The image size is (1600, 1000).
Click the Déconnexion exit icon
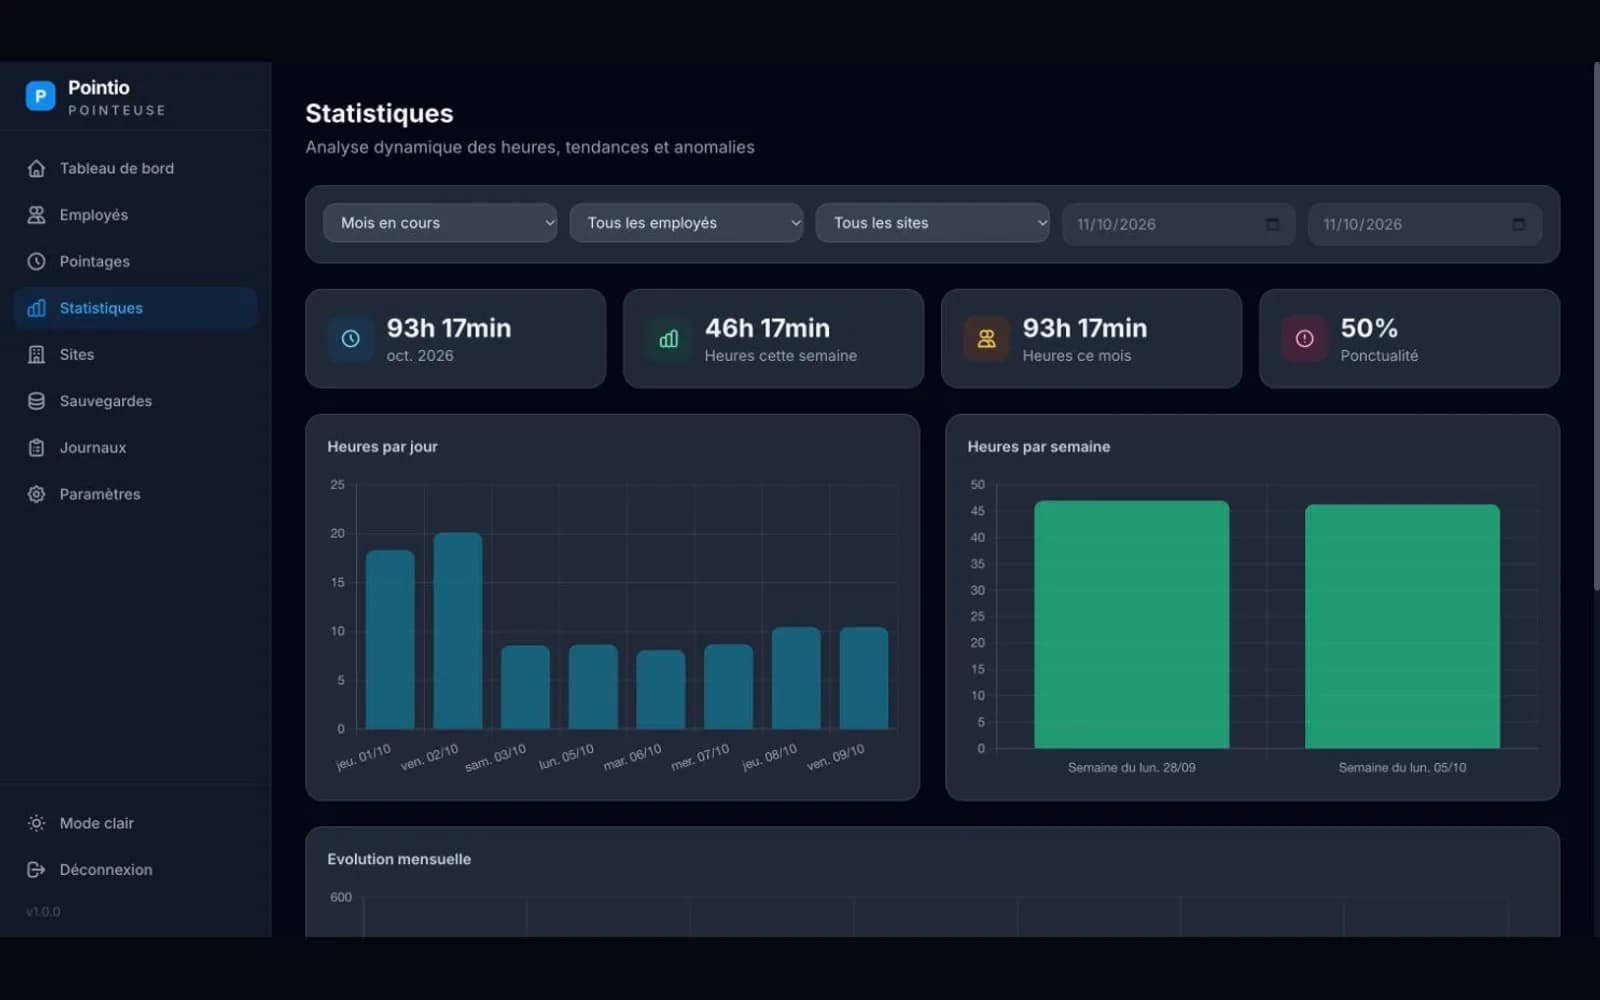coord(36,869)
